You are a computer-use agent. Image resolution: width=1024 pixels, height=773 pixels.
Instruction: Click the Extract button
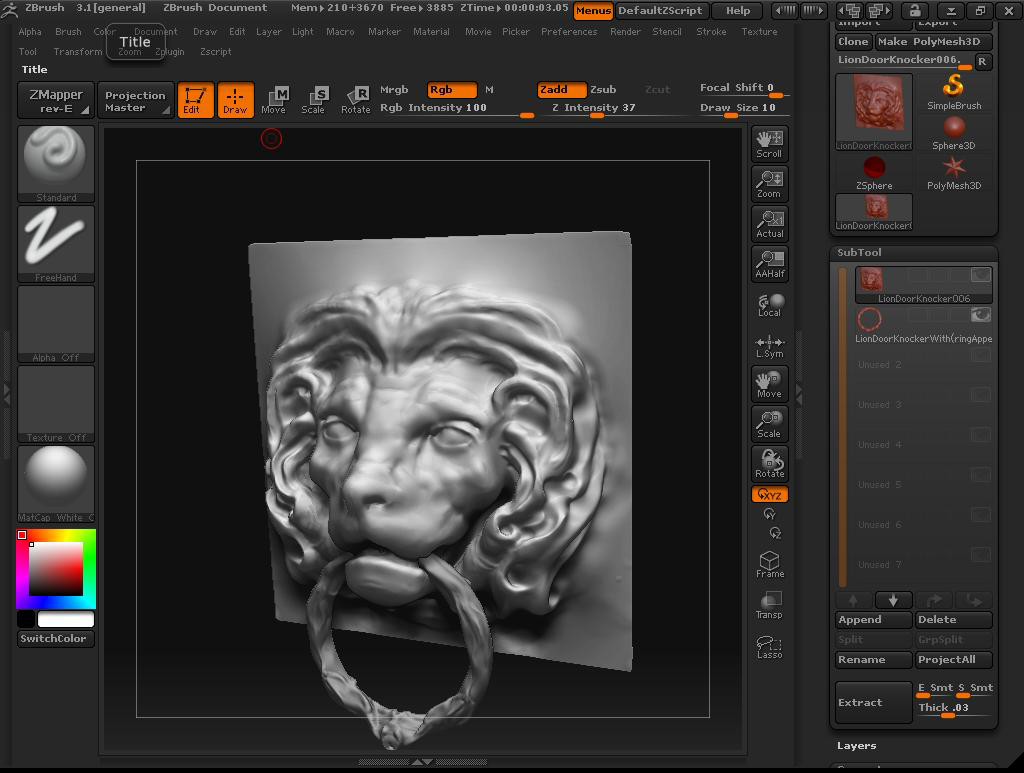tap(874, 702)
